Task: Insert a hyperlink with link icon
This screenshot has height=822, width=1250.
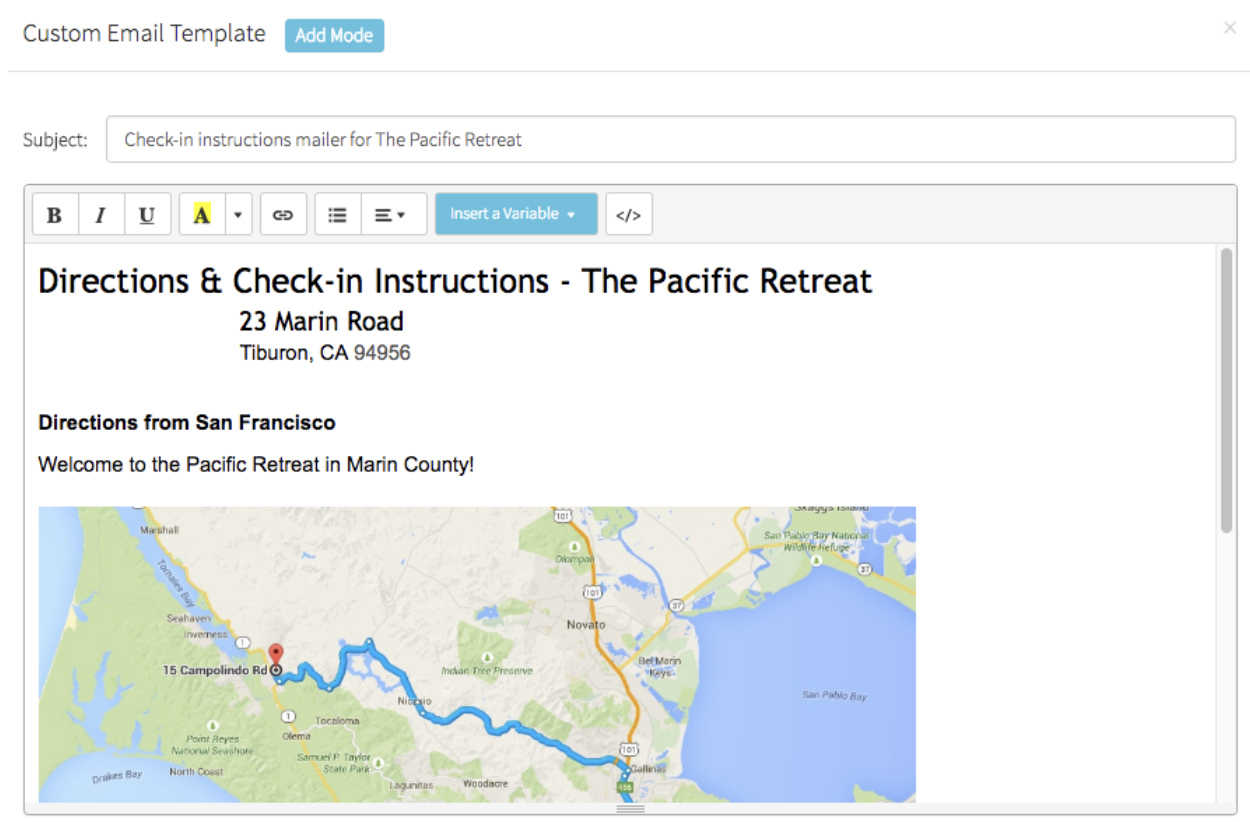Action: tap(283, 215)
